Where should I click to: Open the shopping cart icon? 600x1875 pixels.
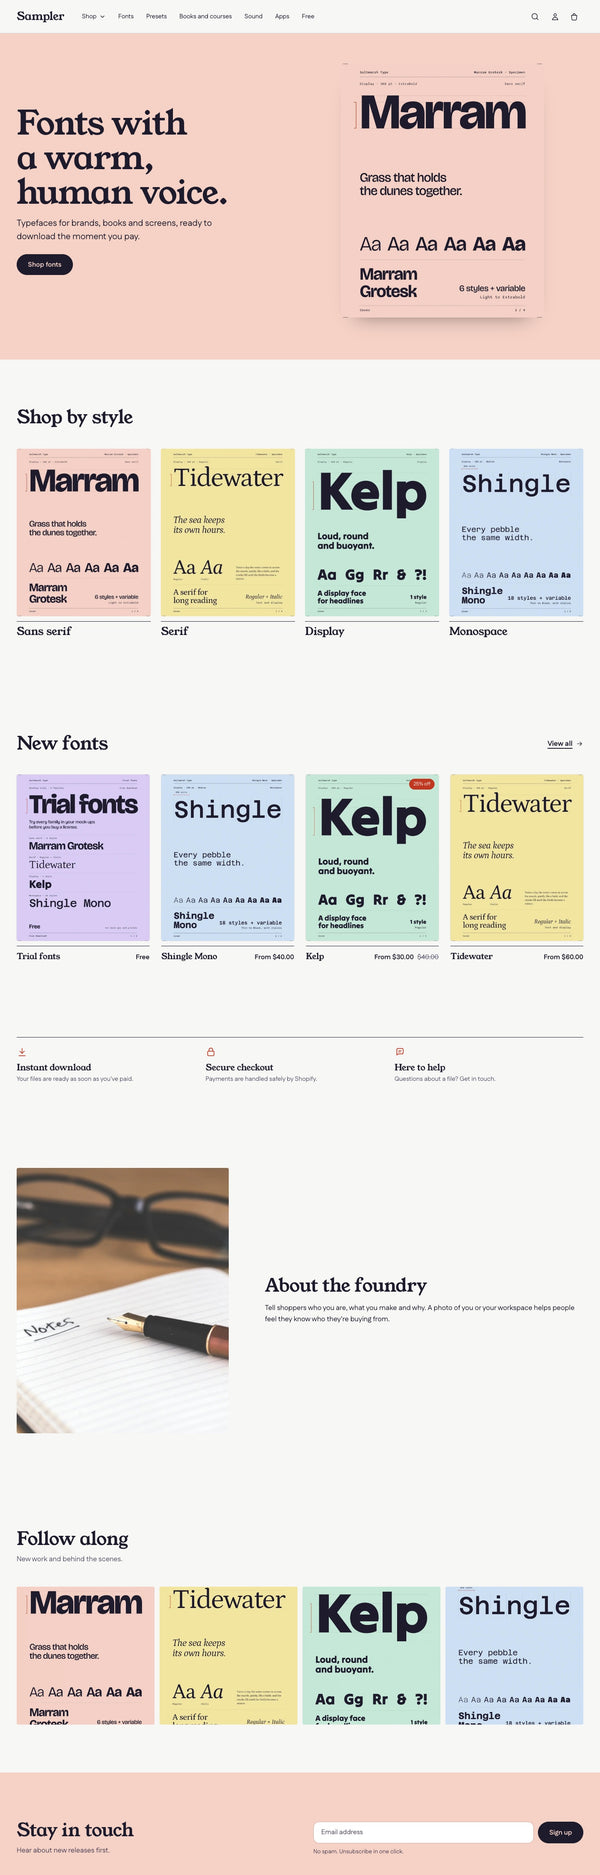(x=574, y=16)
